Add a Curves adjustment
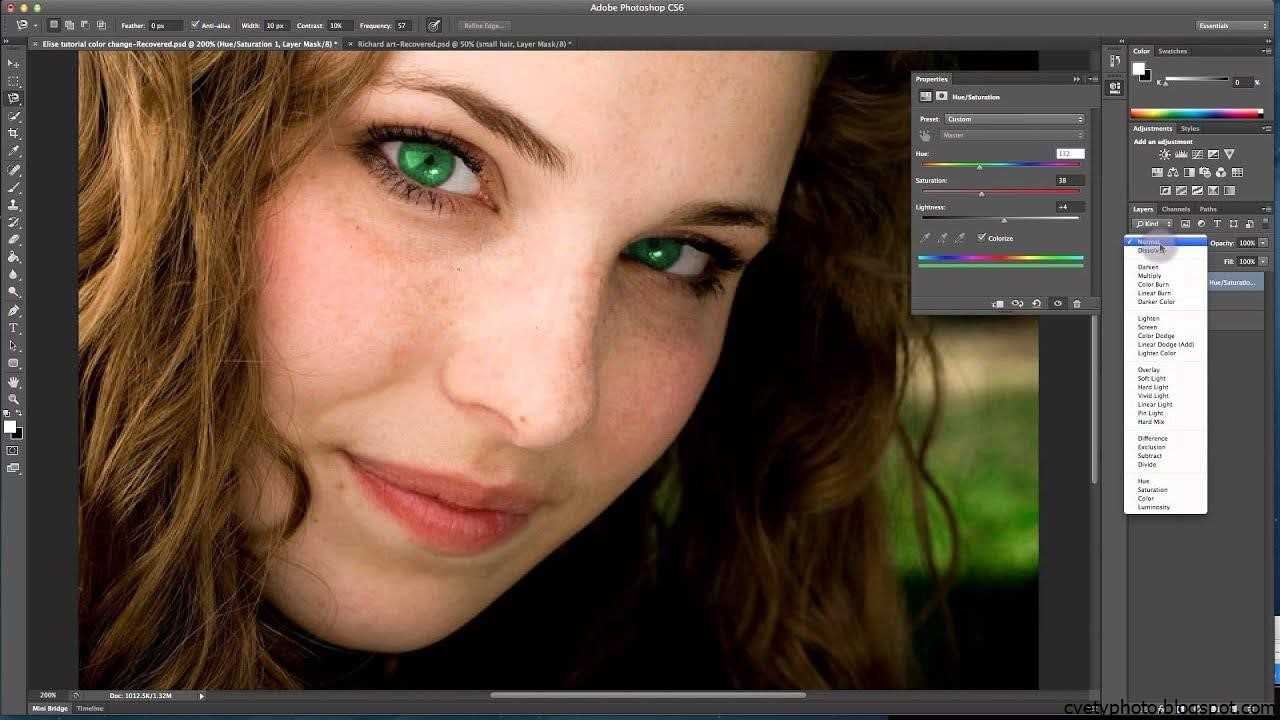The height and width of the screenshot is (720, 1280). 1197,155
